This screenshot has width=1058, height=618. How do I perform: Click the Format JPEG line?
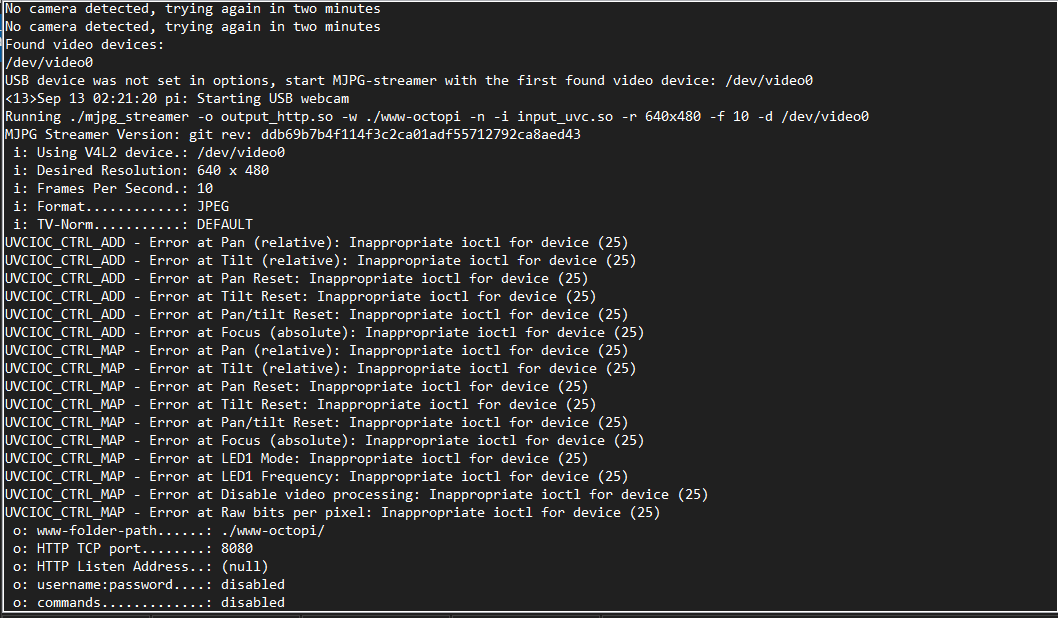point(121,206)
